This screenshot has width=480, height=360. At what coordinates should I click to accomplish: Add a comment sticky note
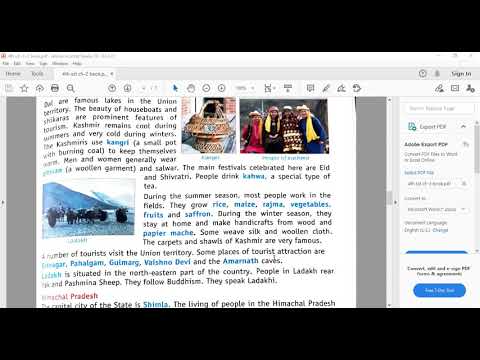tap(310, 88)
